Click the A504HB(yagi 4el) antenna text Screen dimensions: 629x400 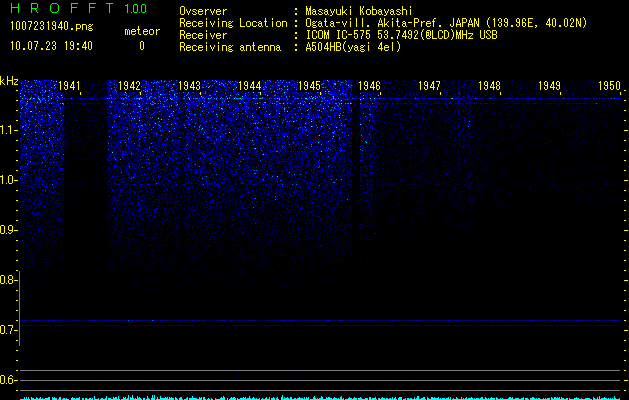click(x=353, y=47)
